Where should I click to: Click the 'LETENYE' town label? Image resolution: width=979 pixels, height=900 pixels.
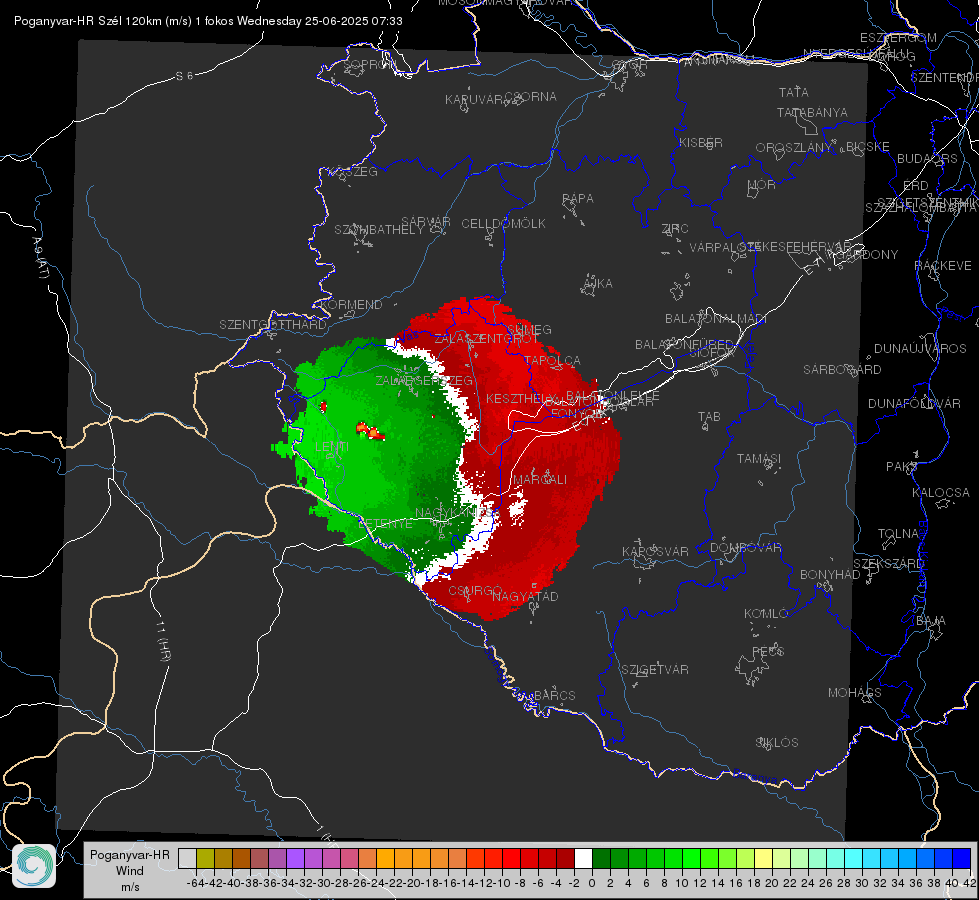(385, 523)
